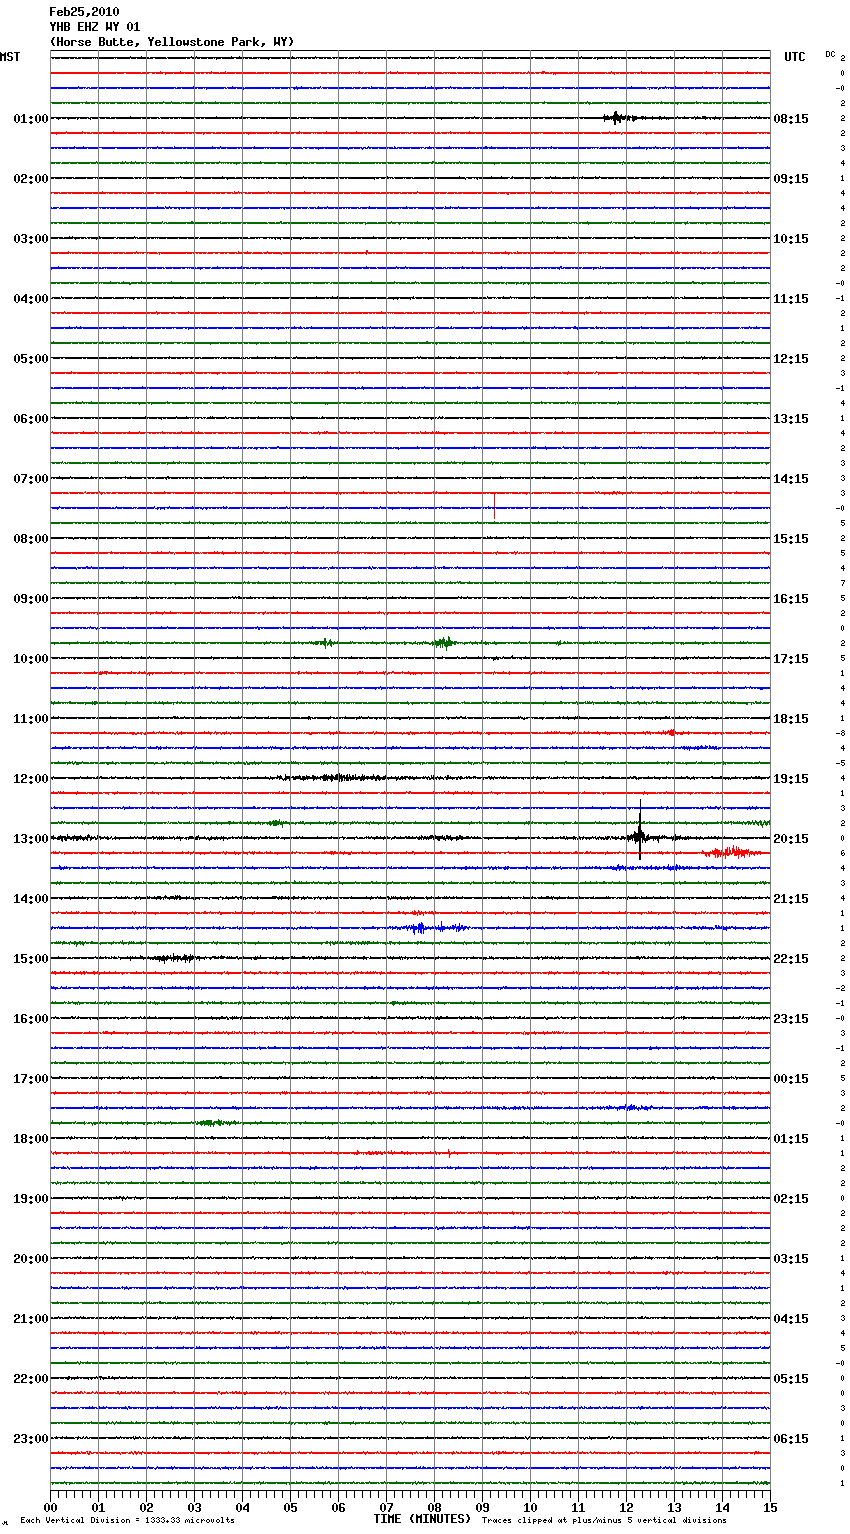Click the black seismic event on the 01:00 trace
Screen dimensions: 850x1534
616,118
